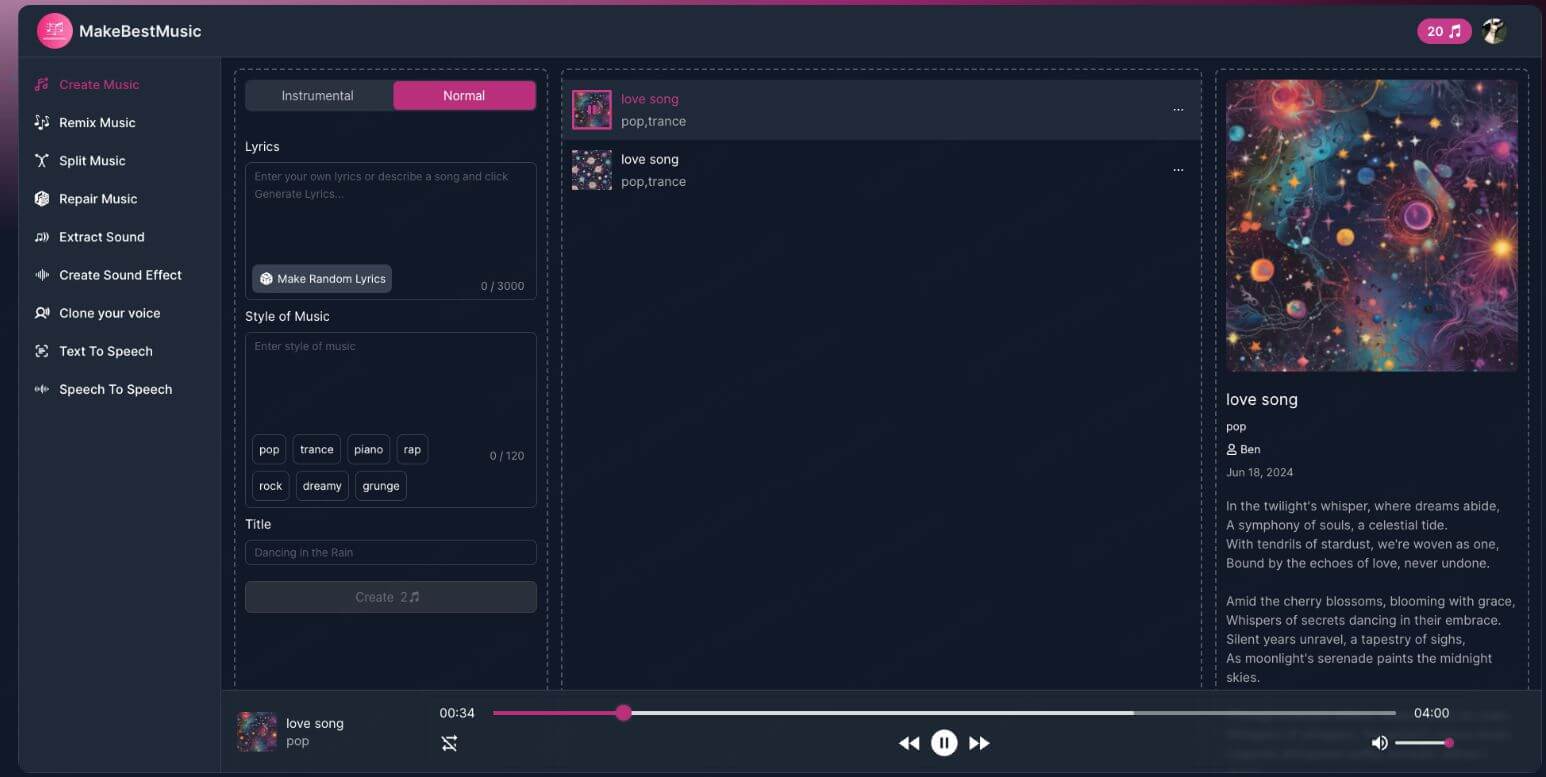Click the large galaxy cover artwork
1546x777 pixels.
click(x=1372, y=226)
